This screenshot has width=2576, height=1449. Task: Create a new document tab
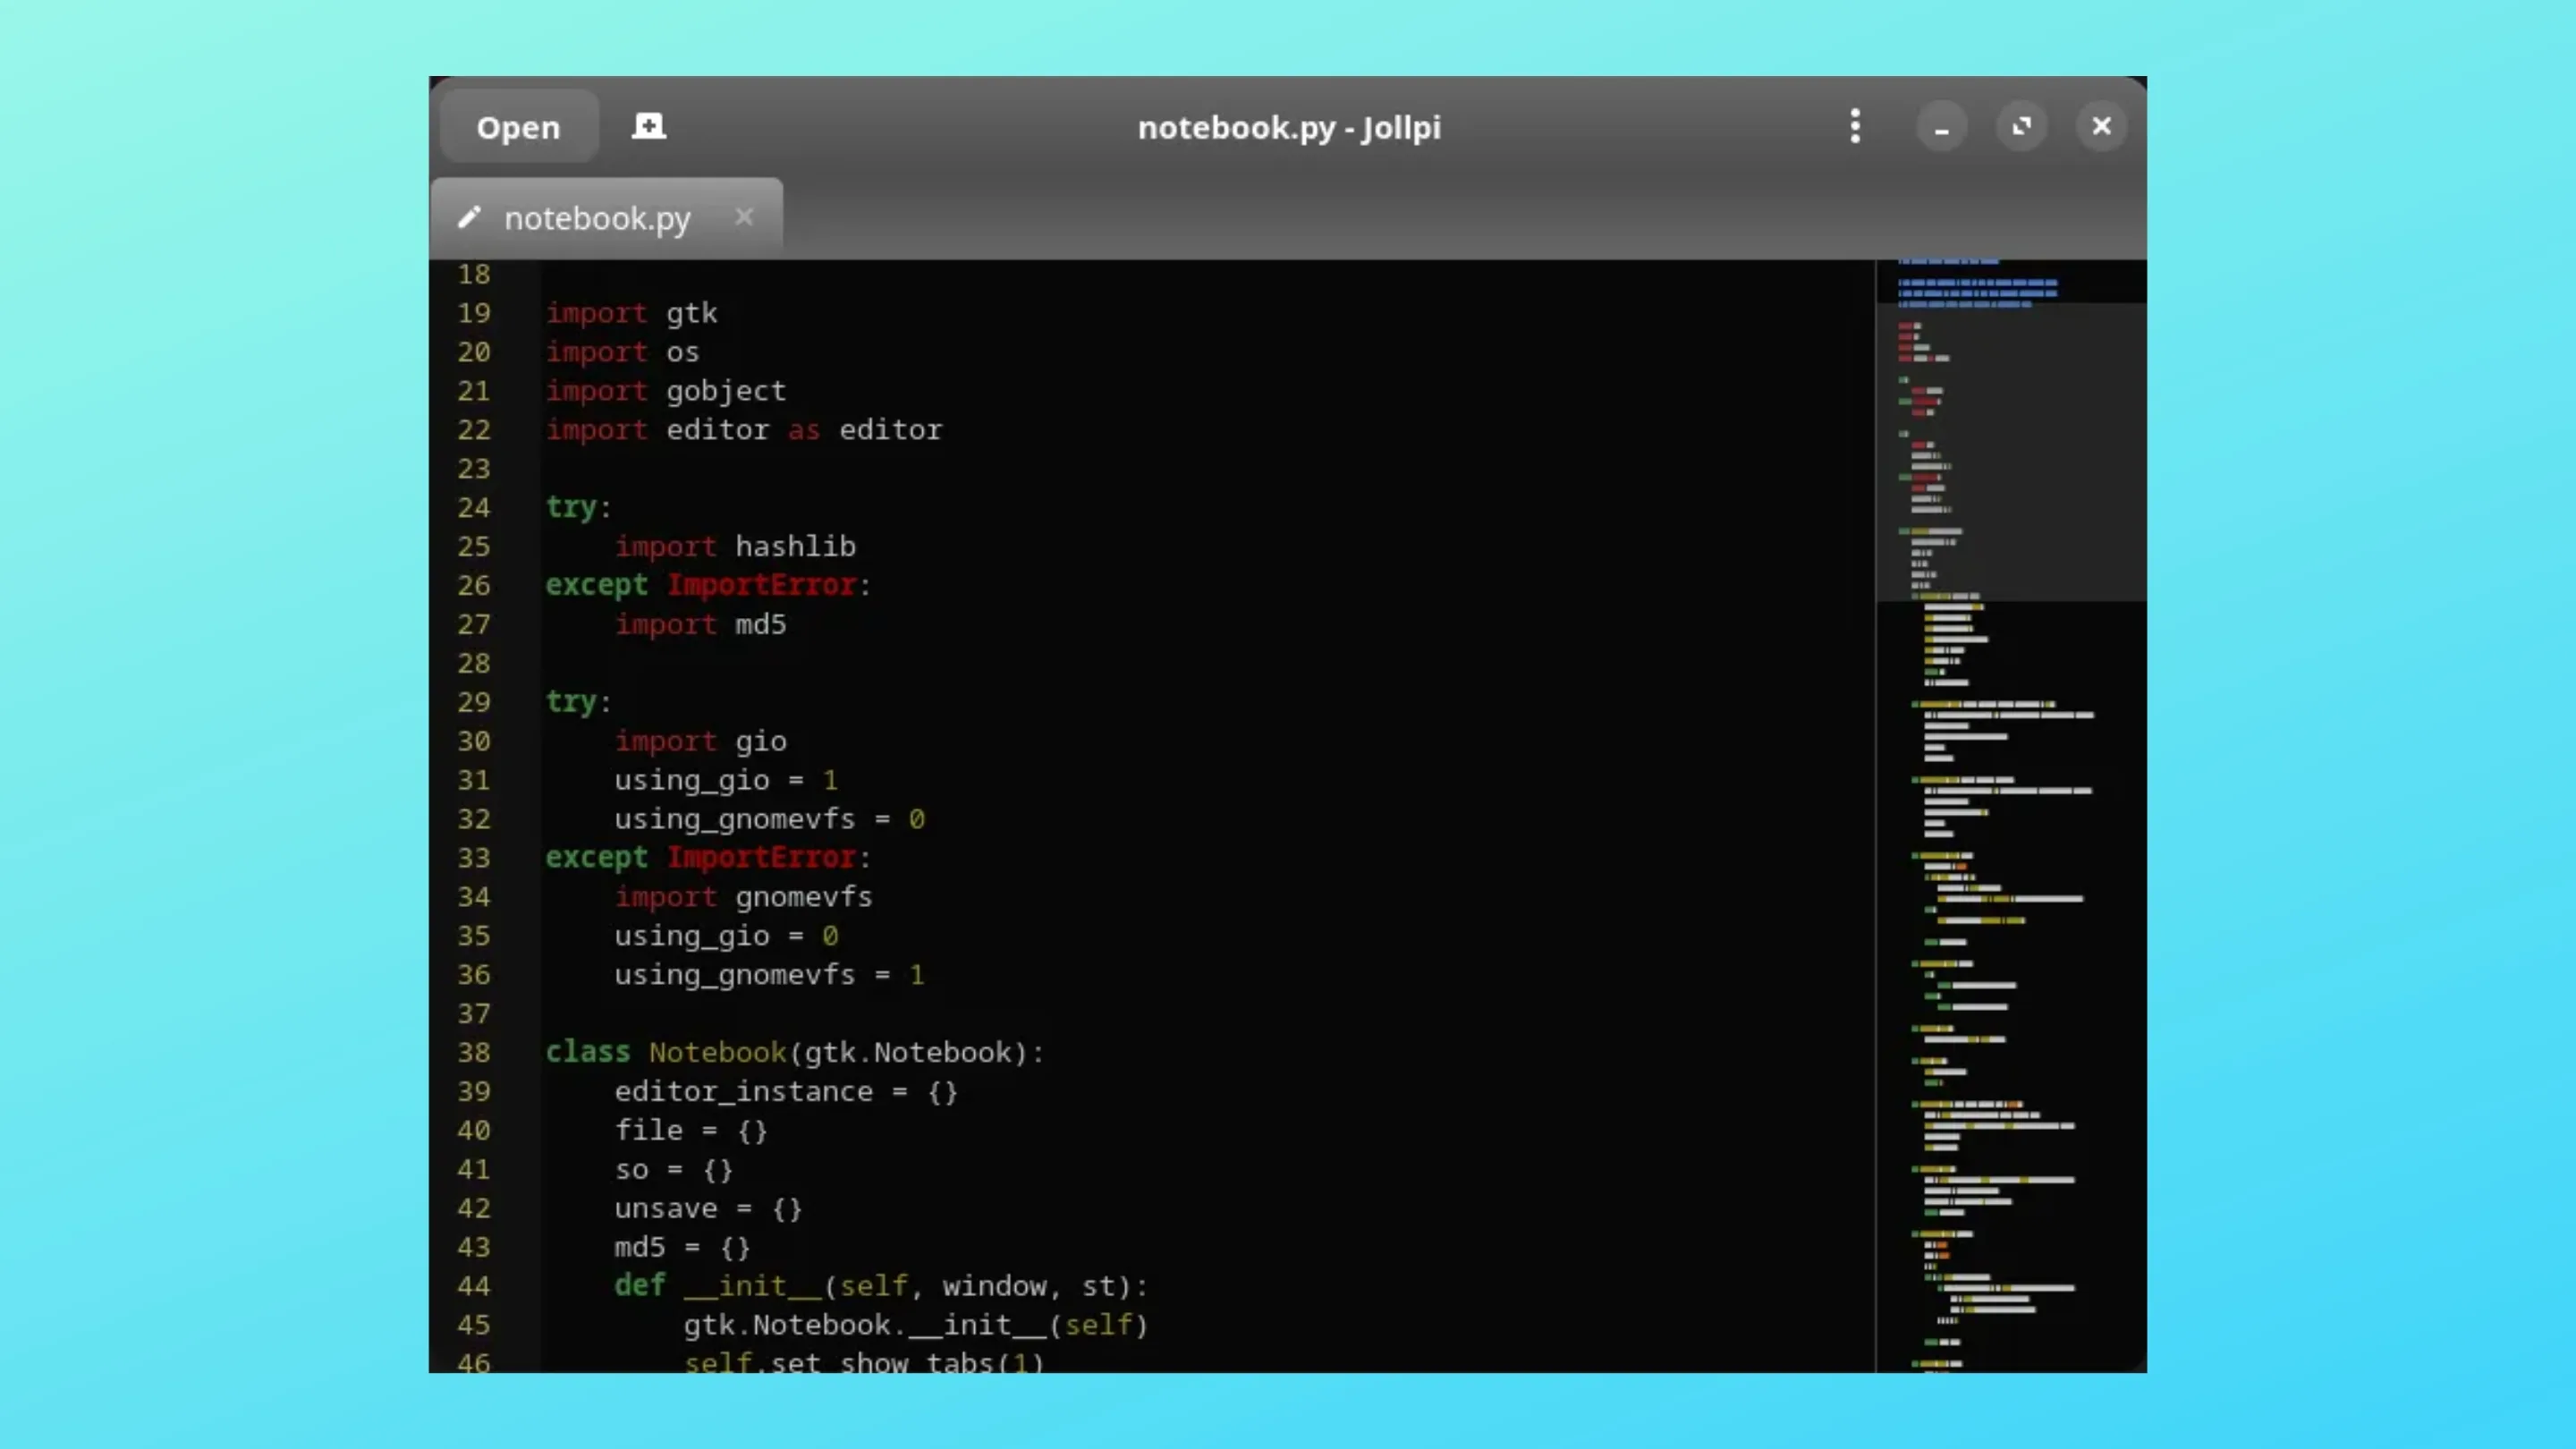click(x=648, y=126)
